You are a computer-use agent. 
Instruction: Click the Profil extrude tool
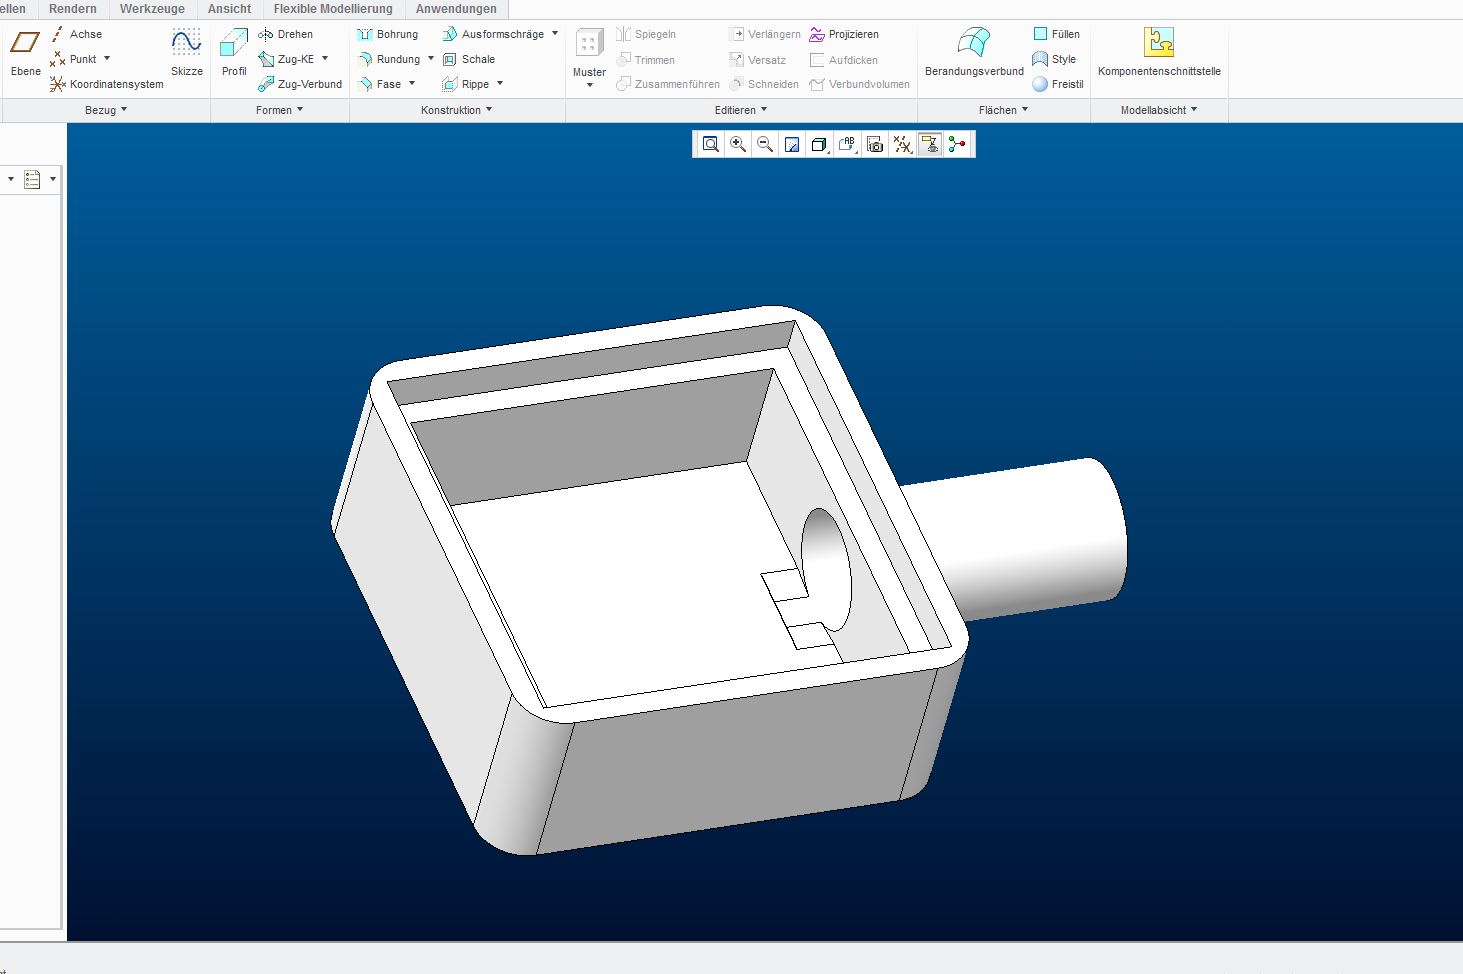[234, 52]
